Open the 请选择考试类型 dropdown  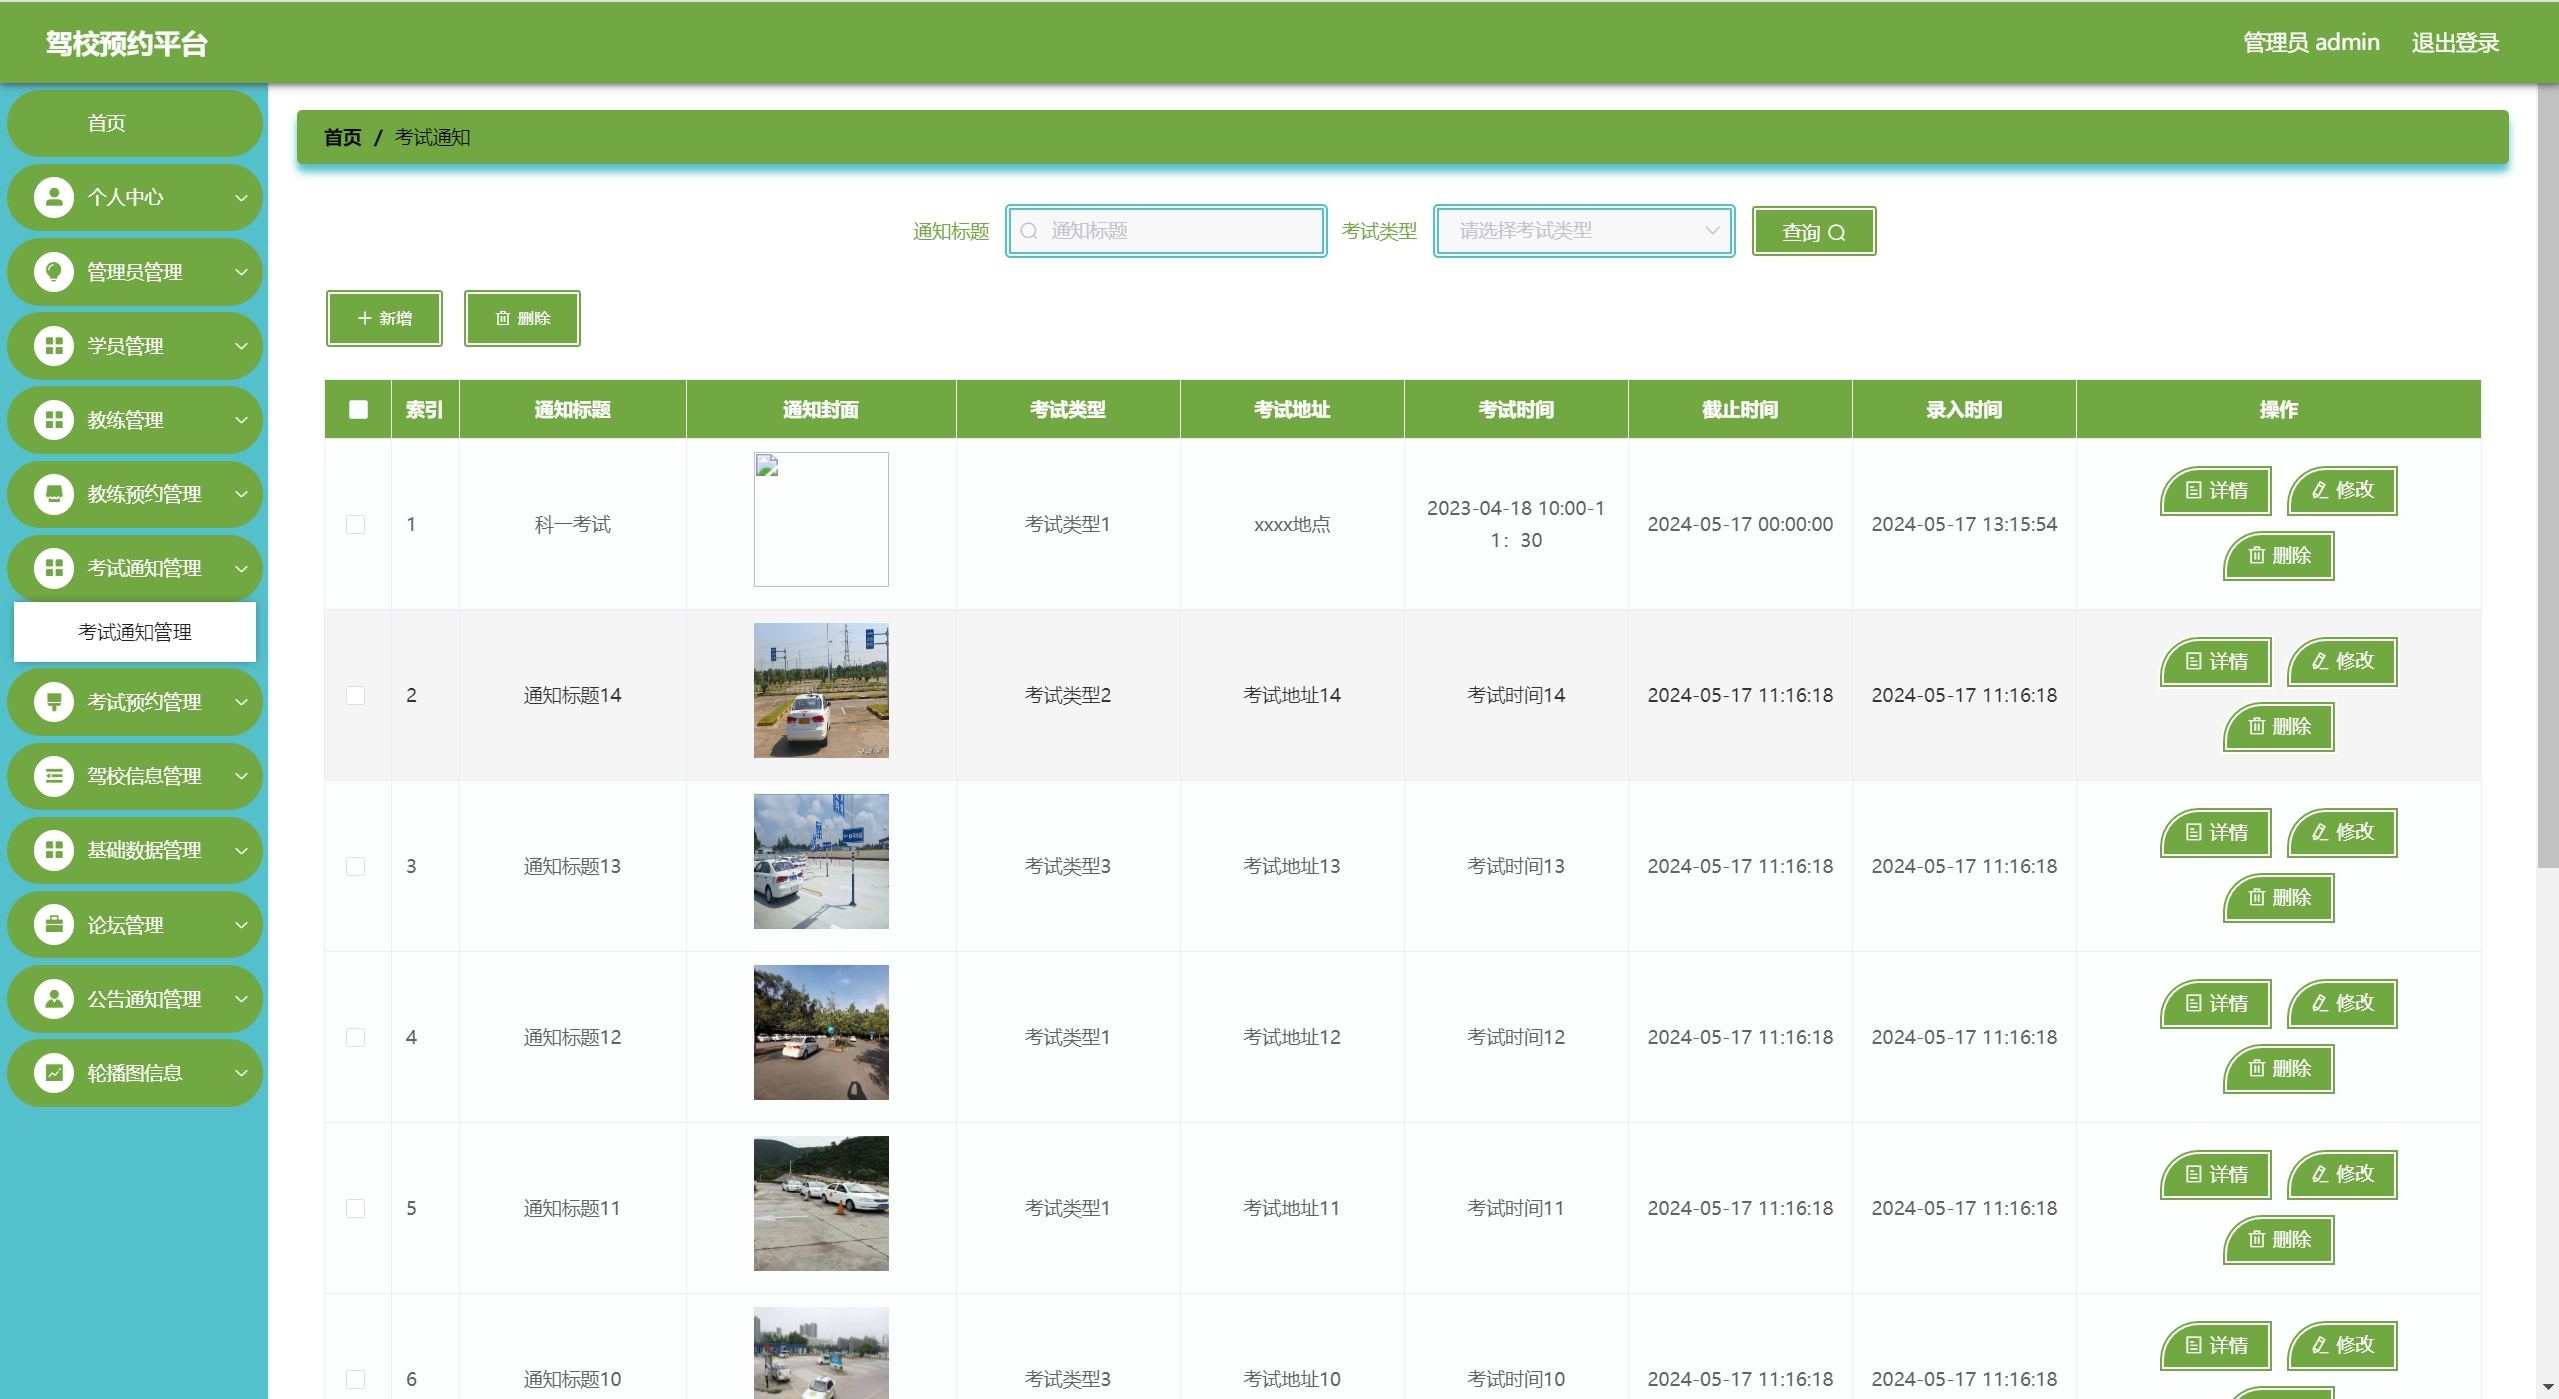pyautogui.click(x=1583, y=231)
